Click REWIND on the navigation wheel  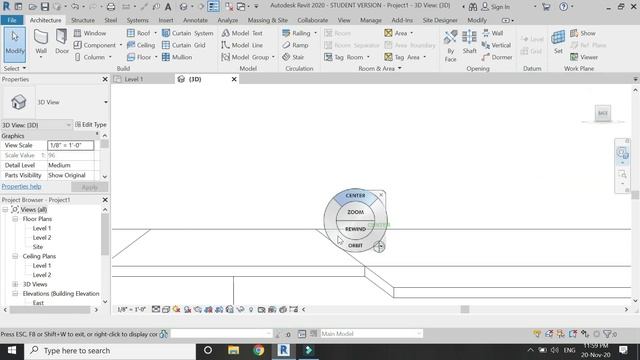pyautogui.click(x=355, y=229)
